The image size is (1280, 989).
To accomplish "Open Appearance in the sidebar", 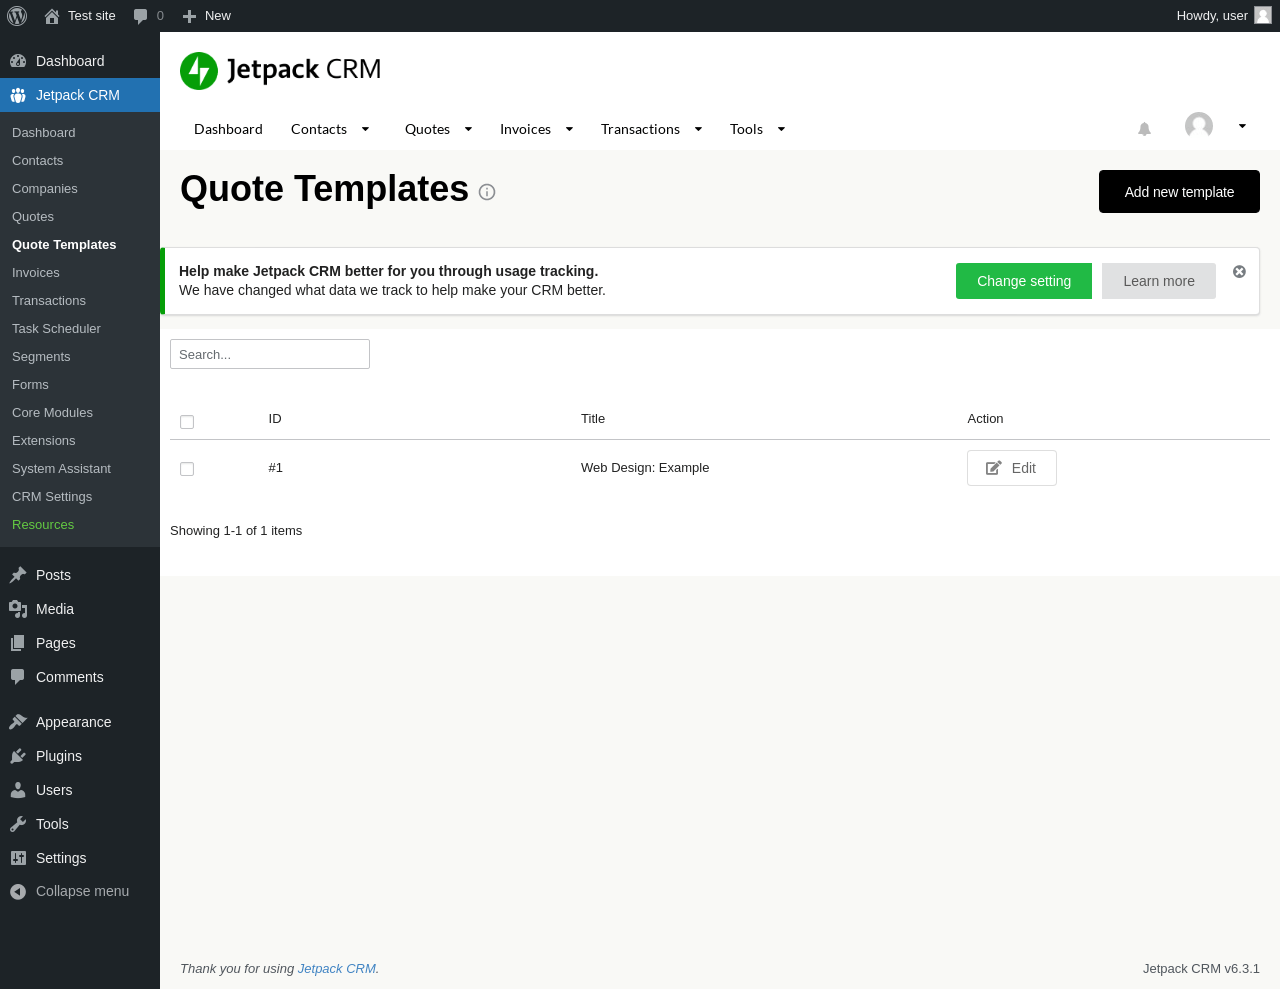I will pyautogui.click(x=73, y=722).
